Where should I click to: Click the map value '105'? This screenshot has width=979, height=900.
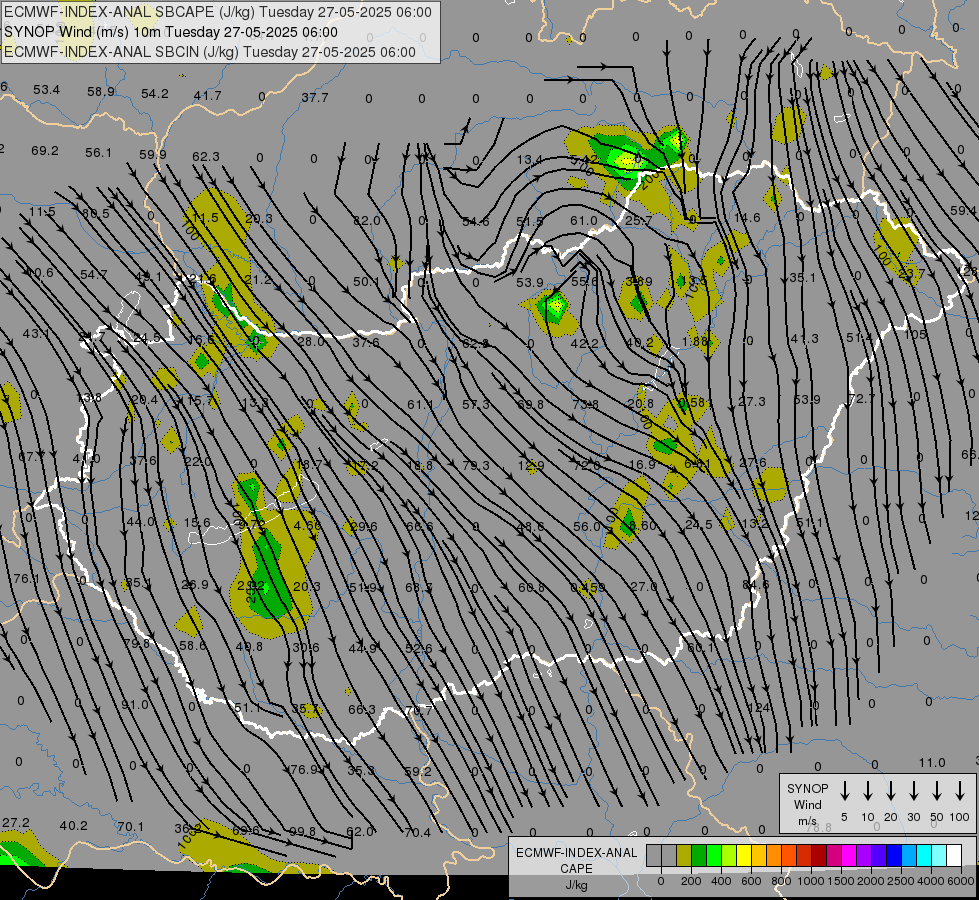coord(915,334)
